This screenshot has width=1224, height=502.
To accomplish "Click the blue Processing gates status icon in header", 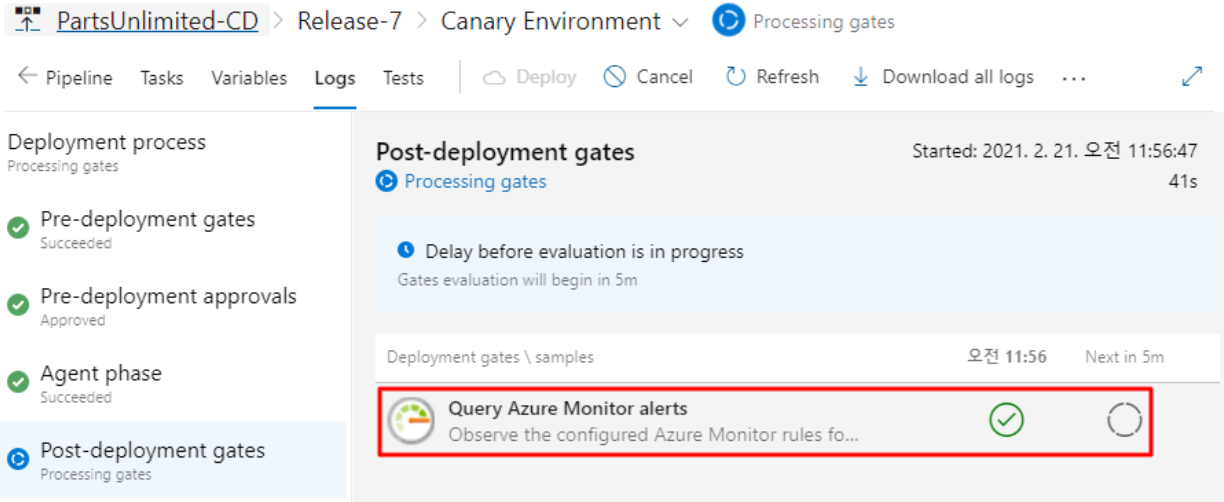I will 728,21.
